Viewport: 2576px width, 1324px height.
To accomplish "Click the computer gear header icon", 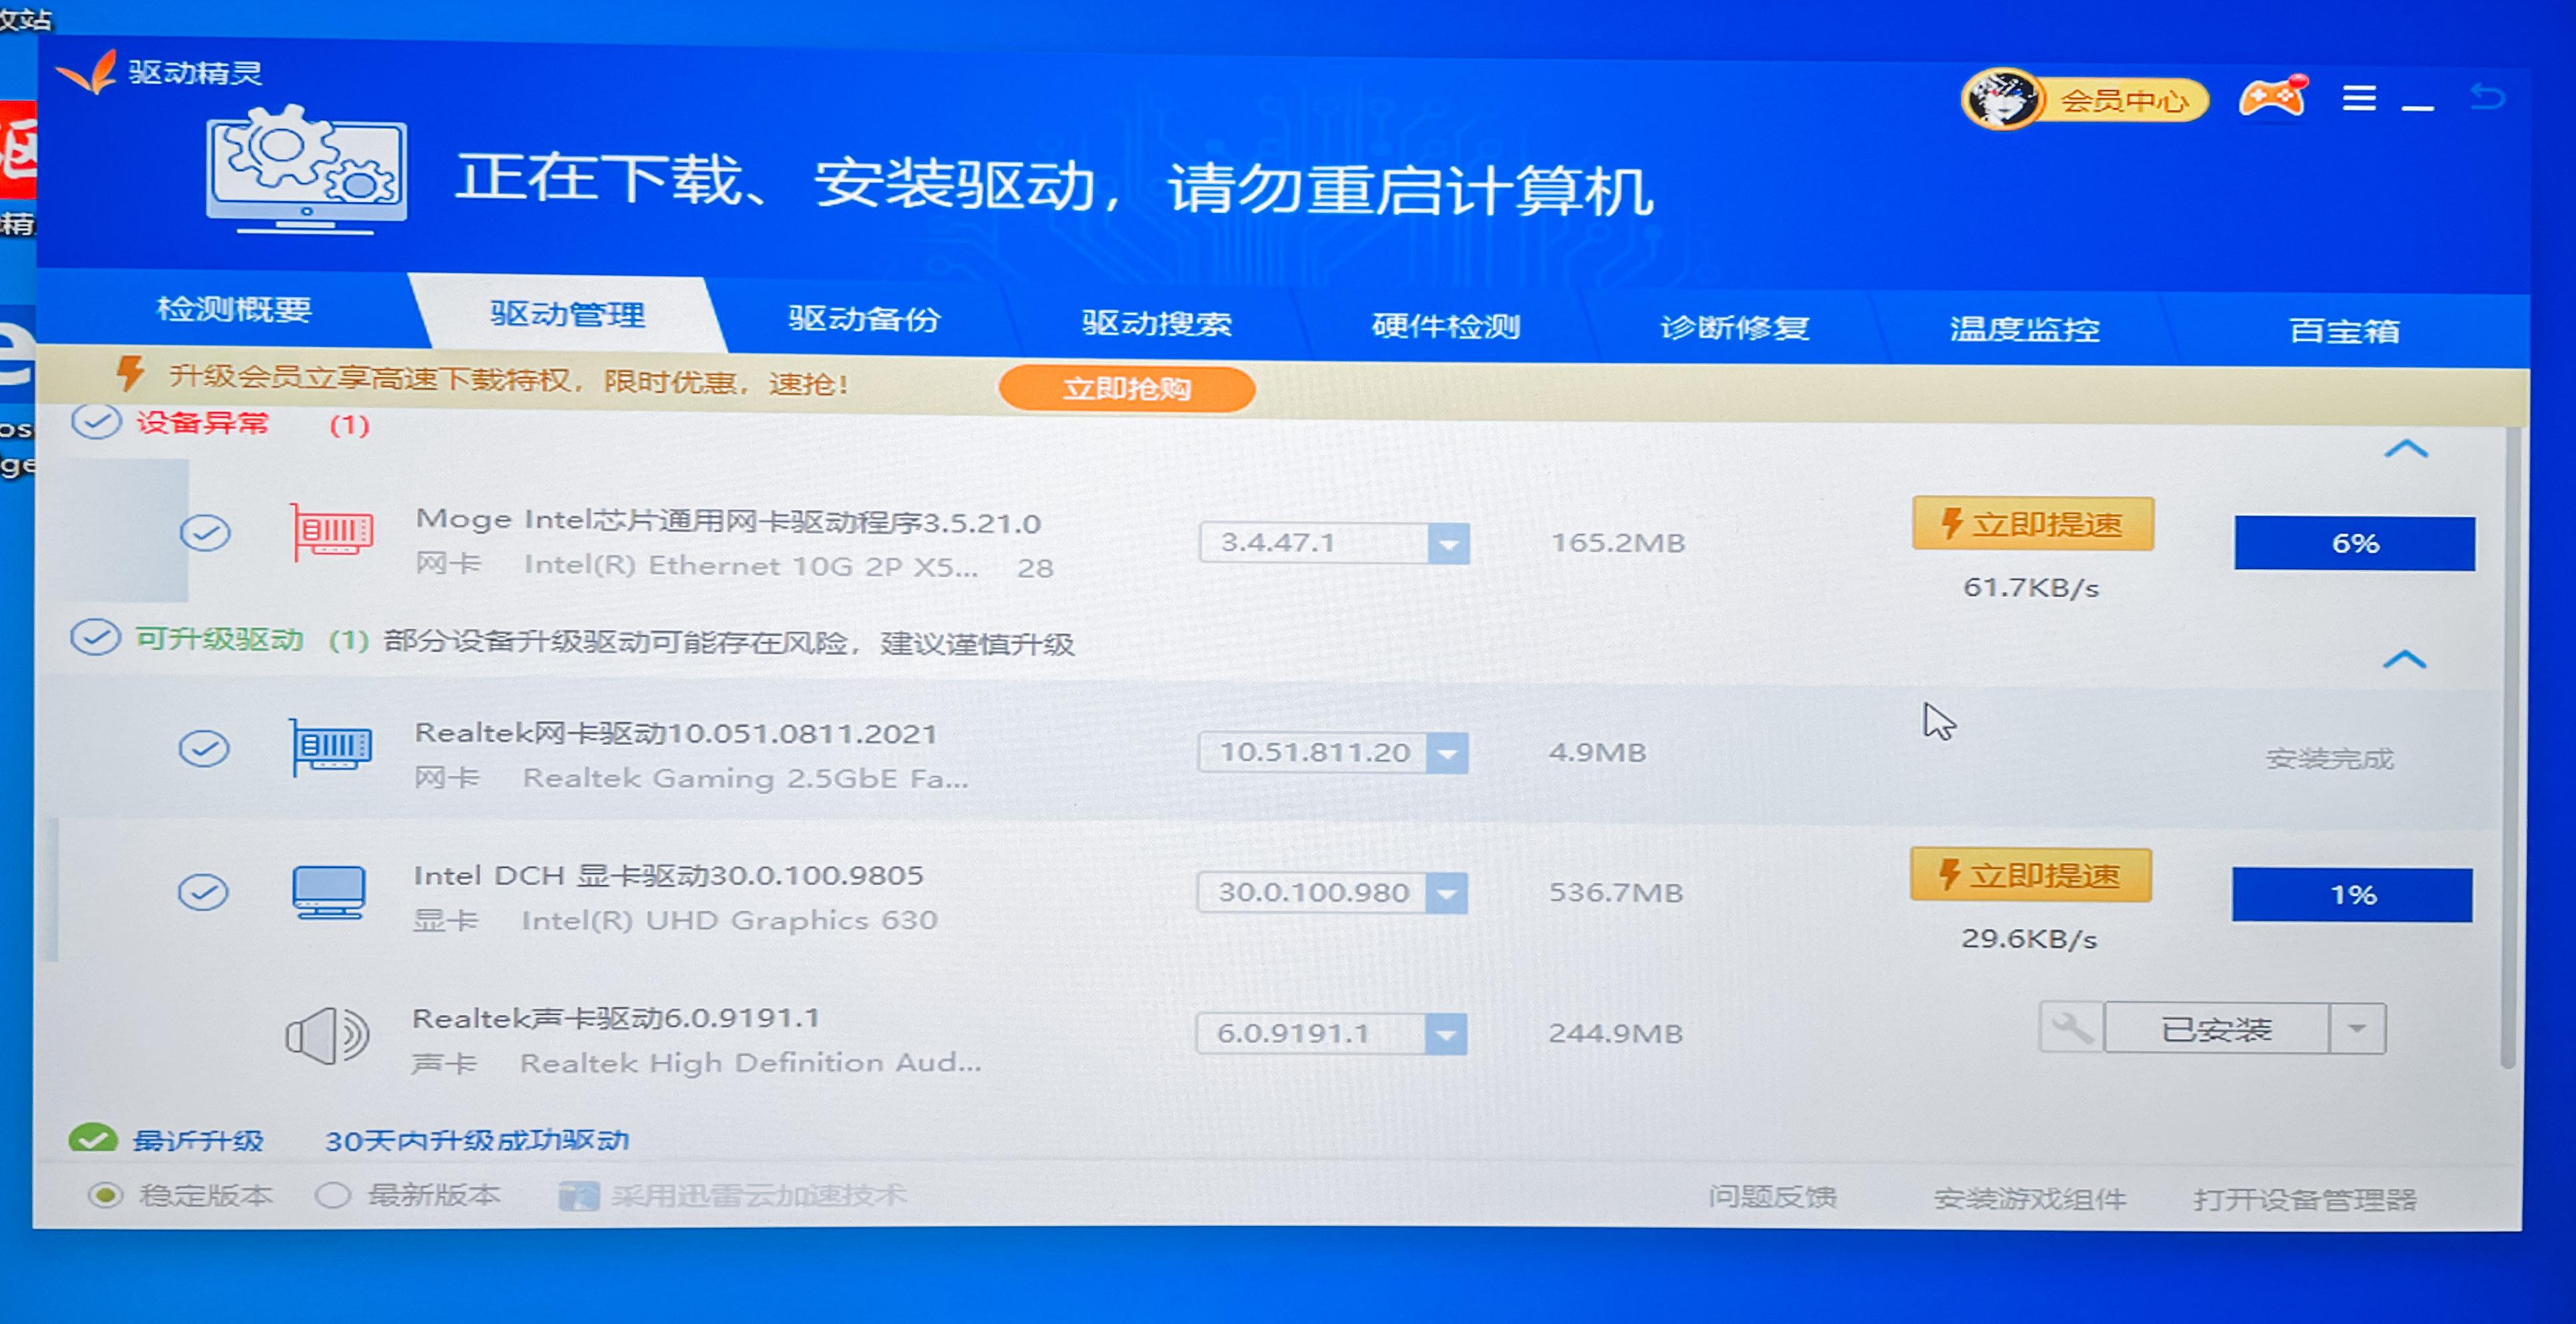I will click(x=306, y=170).
